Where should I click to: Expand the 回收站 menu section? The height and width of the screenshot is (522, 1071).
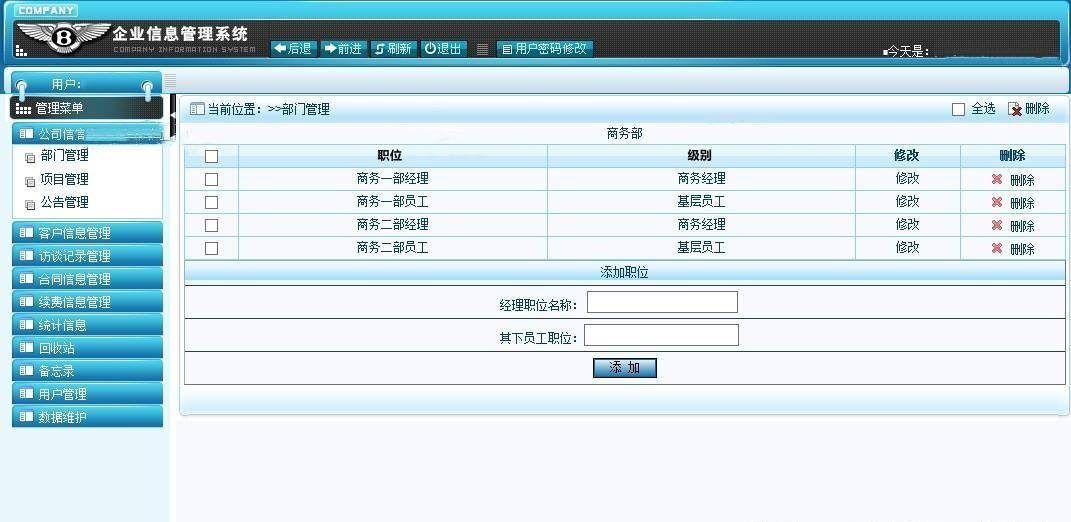click(87, 348)
